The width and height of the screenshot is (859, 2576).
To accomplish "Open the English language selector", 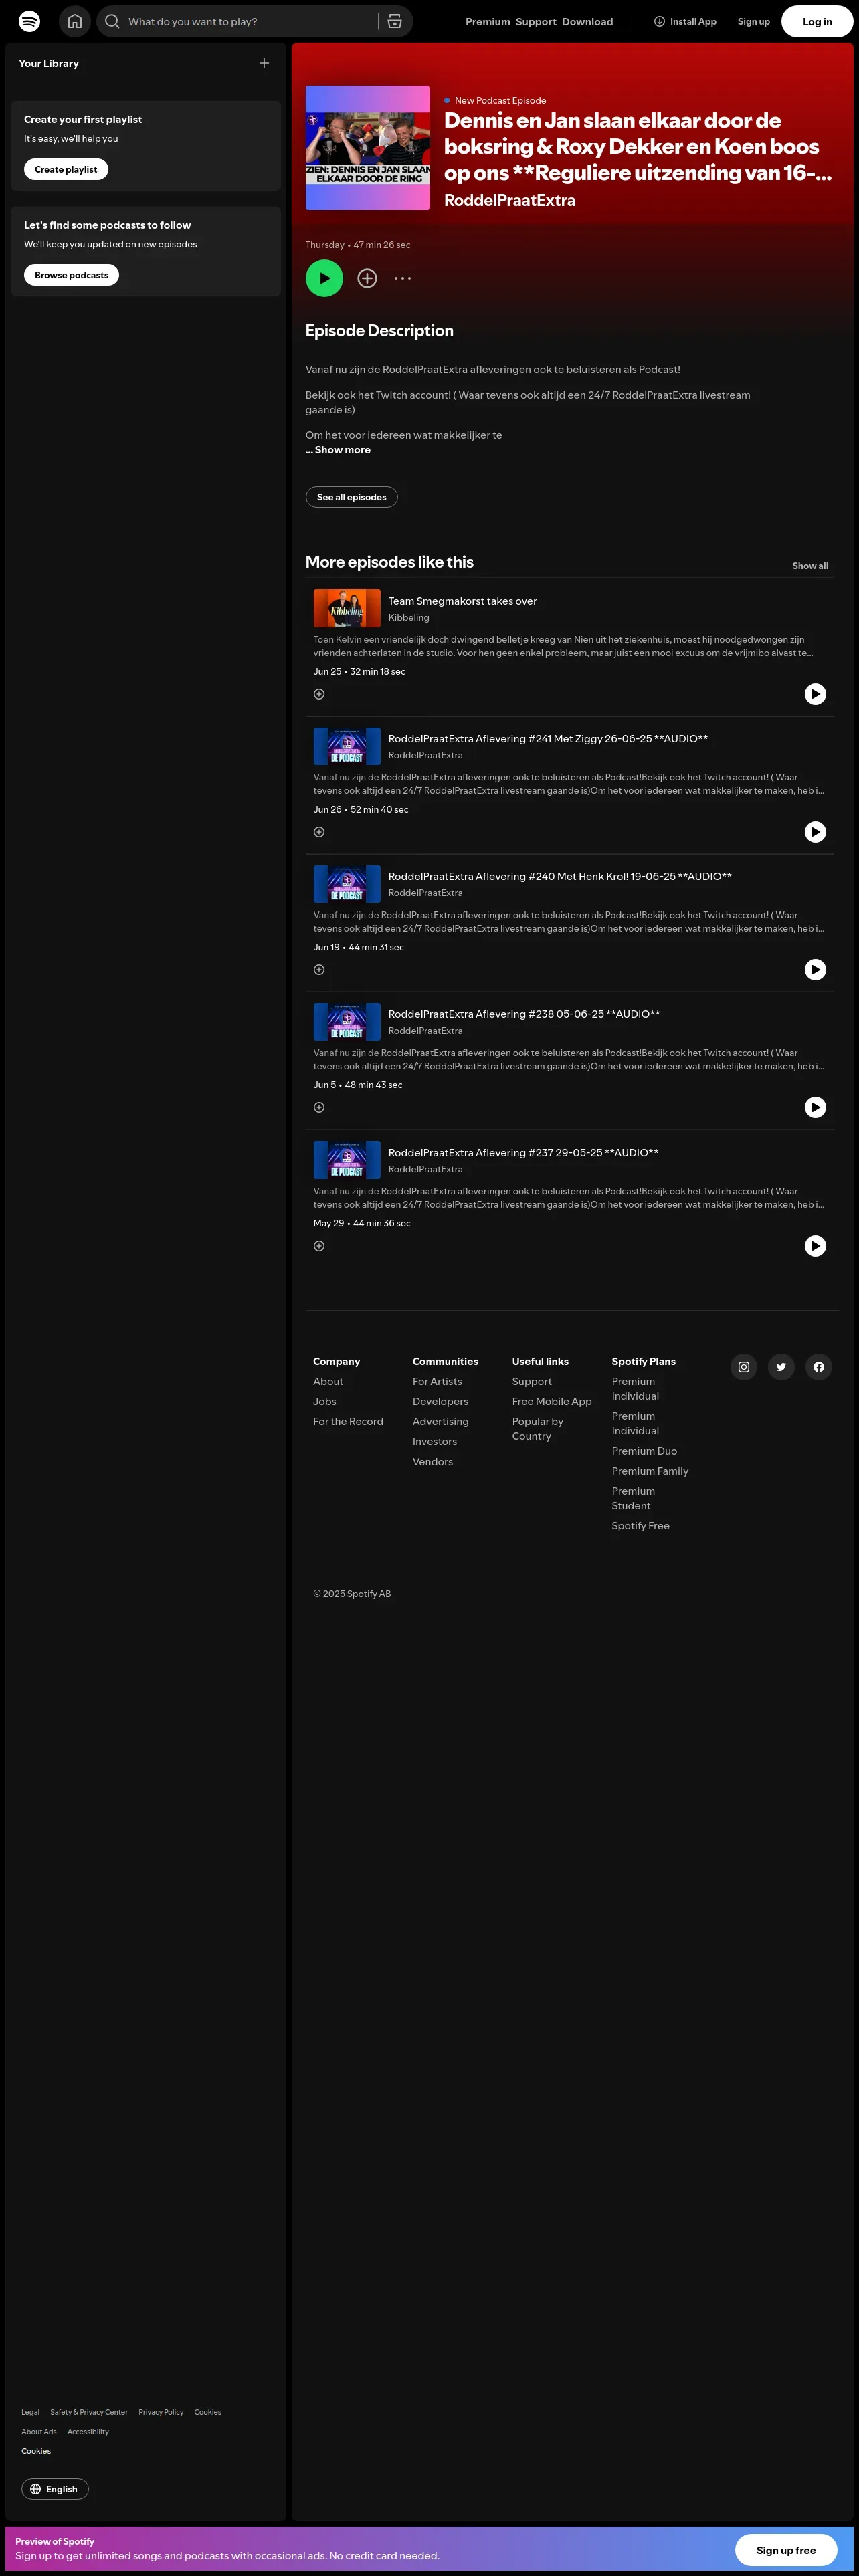I will (x=55, y=2489).
